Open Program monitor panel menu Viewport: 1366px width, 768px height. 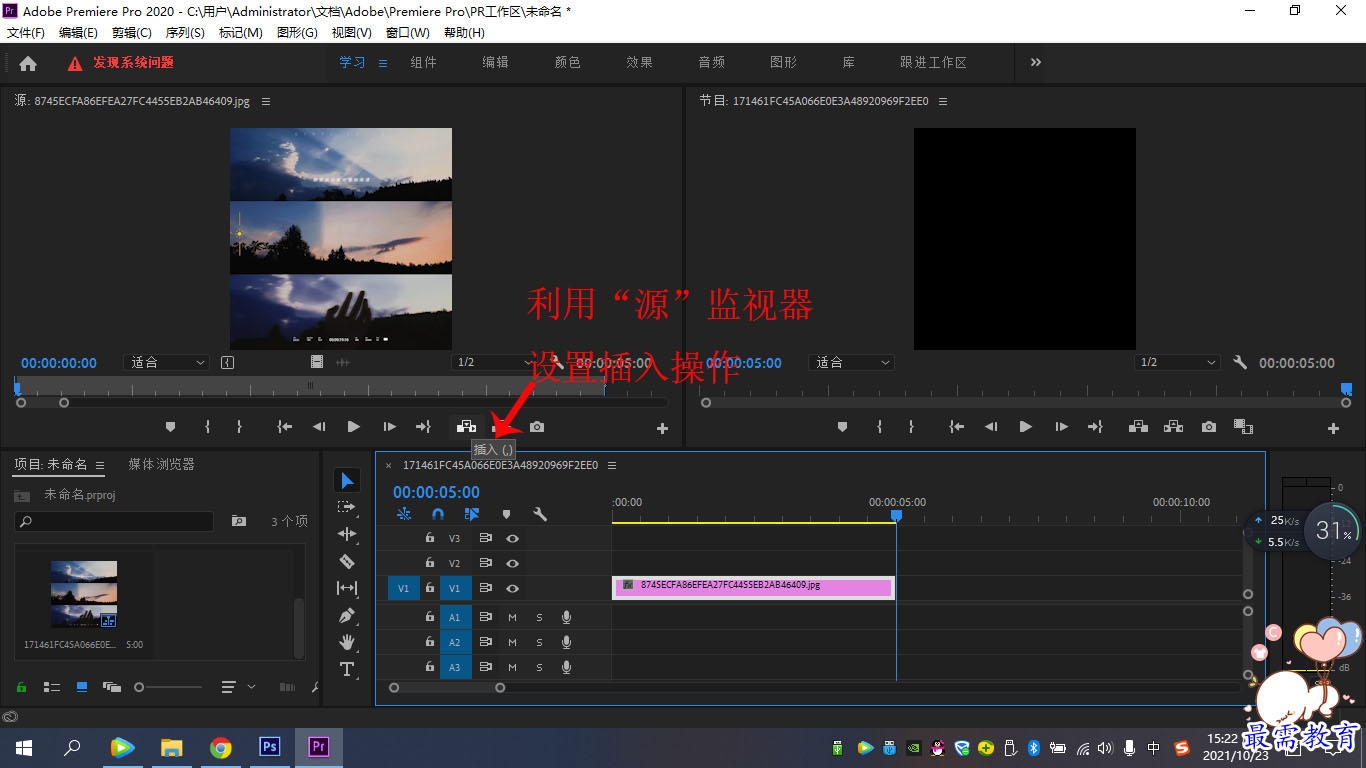coord(943,101)
